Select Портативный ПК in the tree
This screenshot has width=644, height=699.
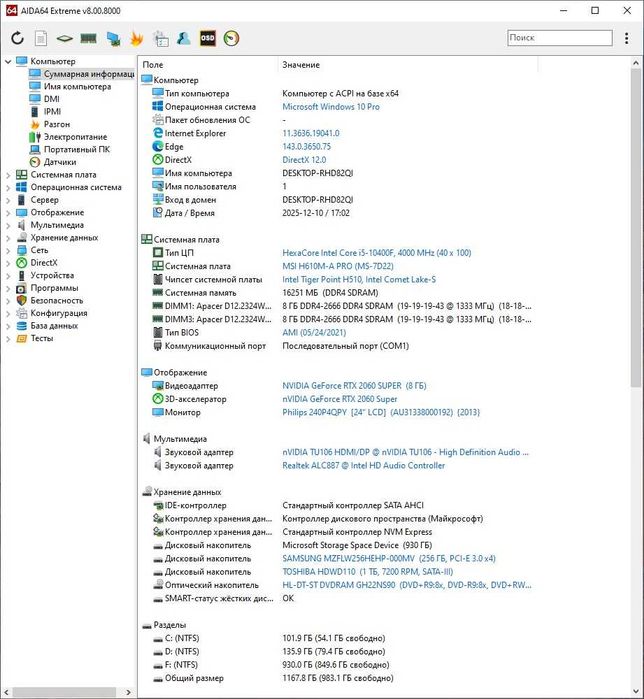pyautogui.click(x=77, y=149)
